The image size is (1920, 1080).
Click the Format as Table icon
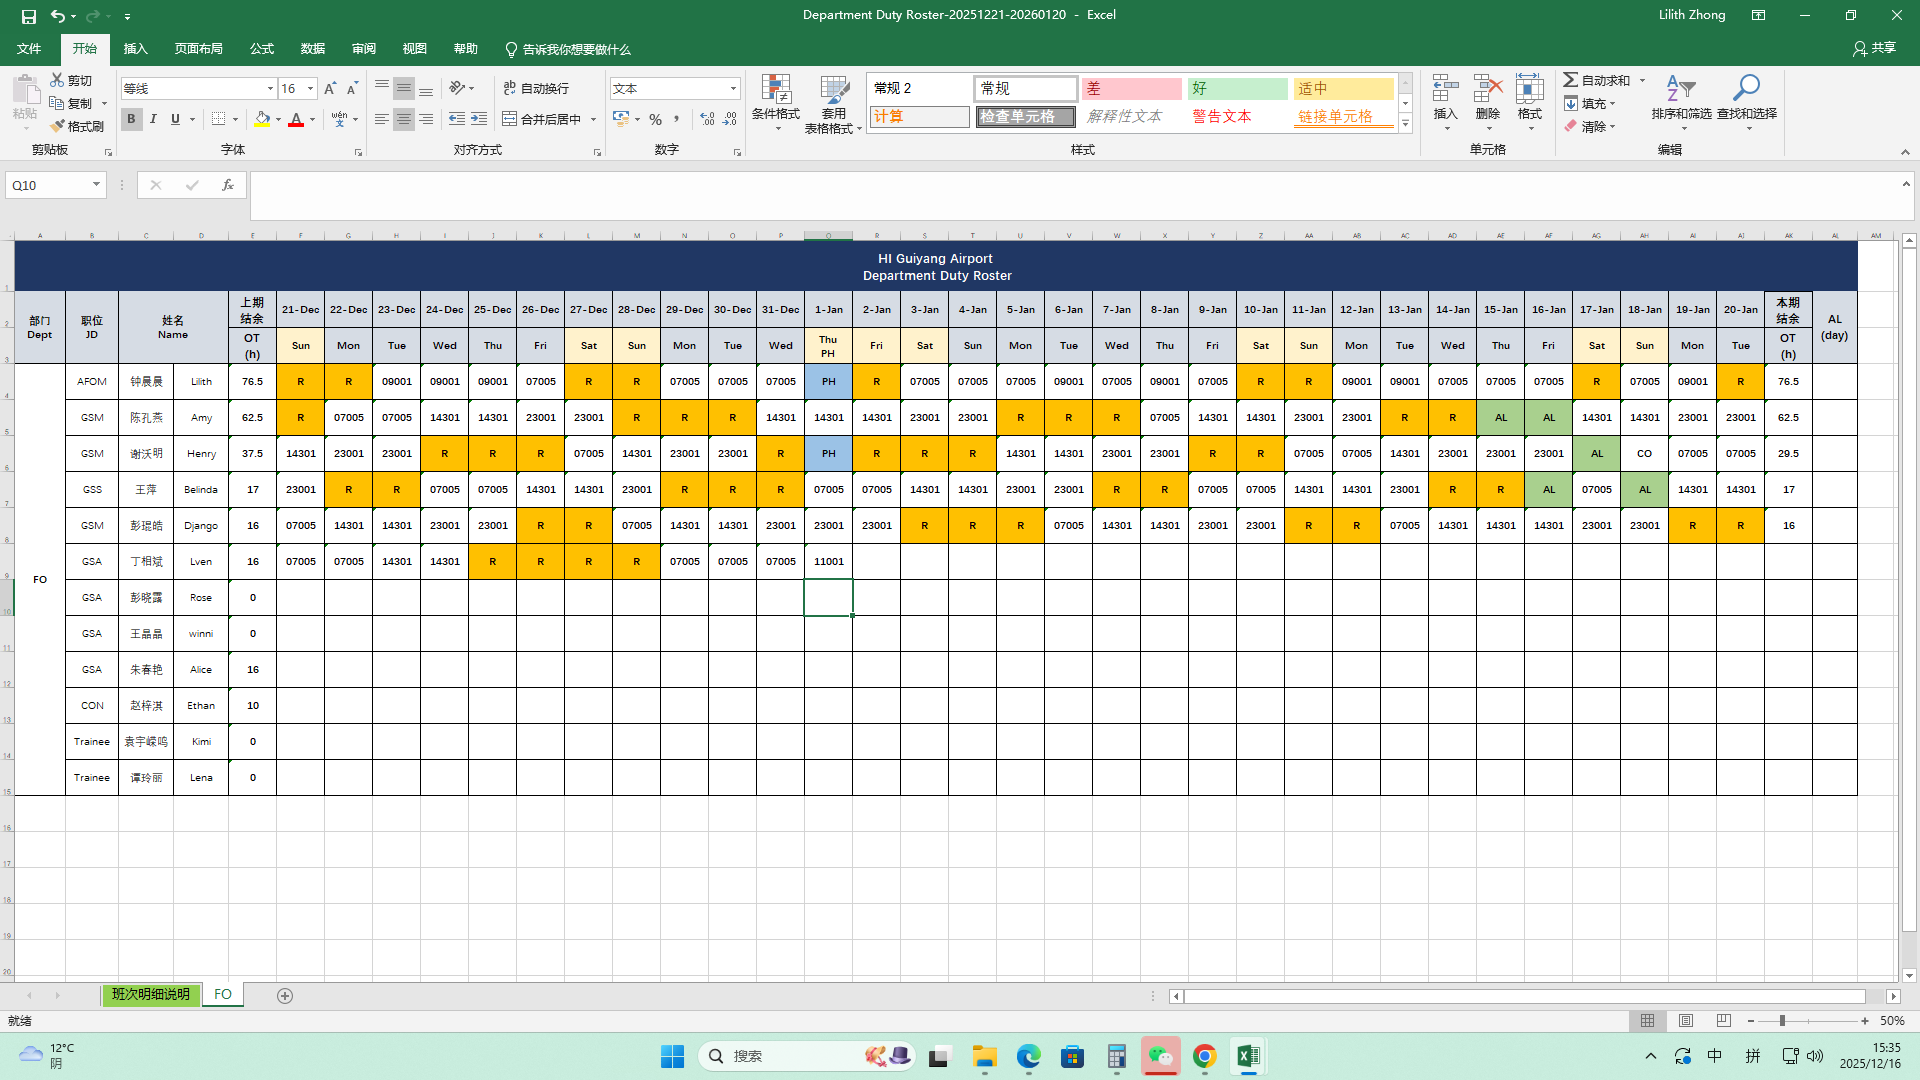pos(833,90)
